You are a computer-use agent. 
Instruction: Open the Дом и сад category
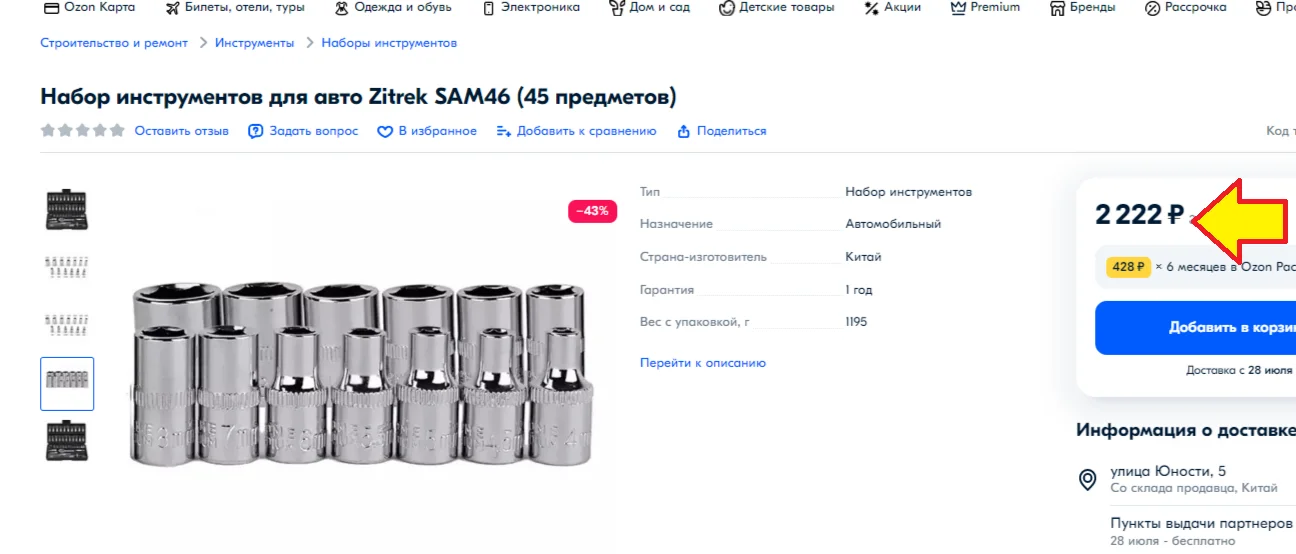tap(649, 7)
